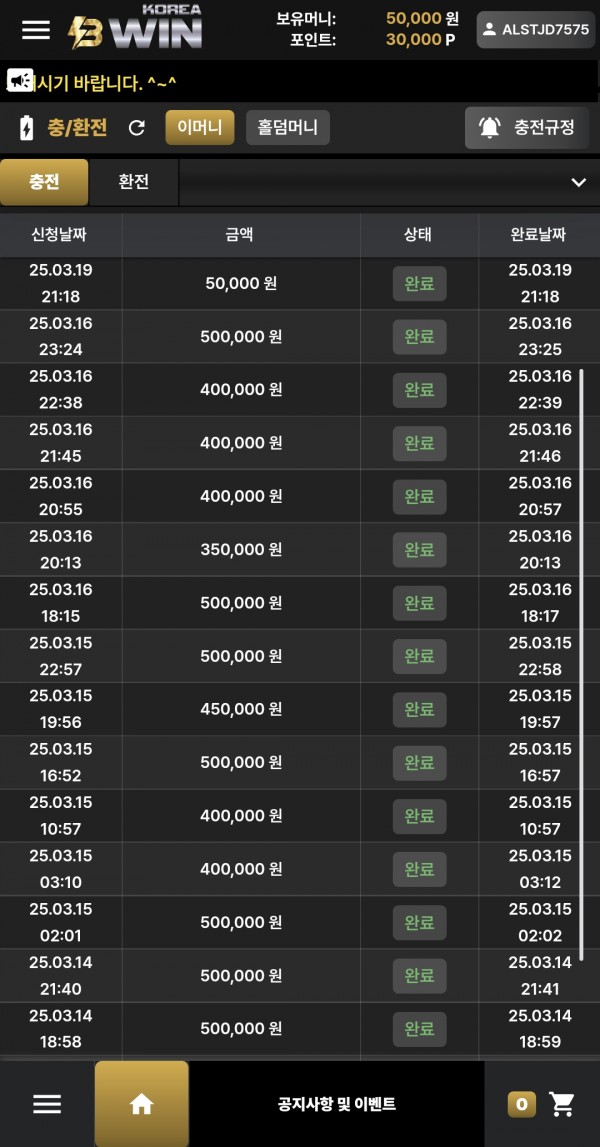Open the bottom-left hamburger menu
The height and width of the screenshot is (1147, 600).
click(47, 1104)
